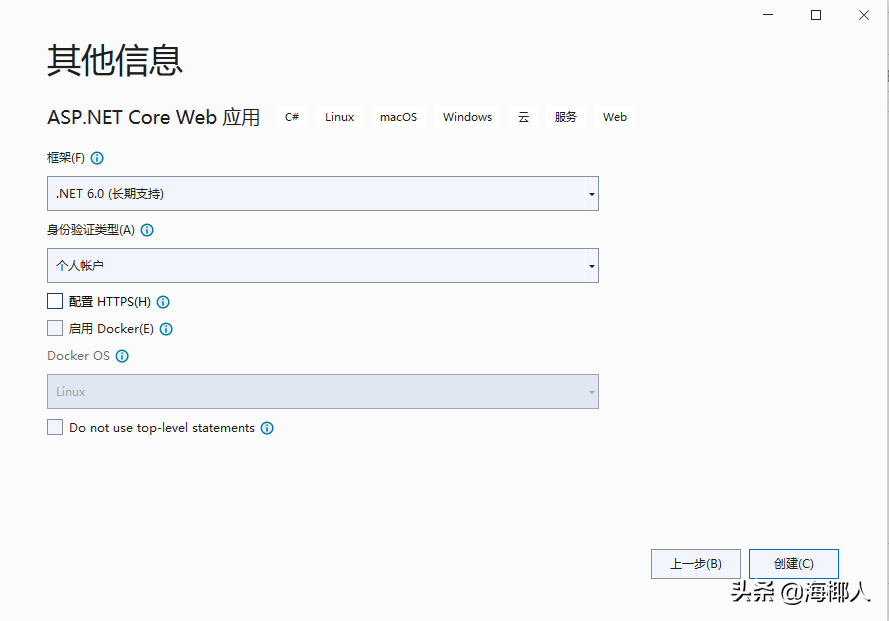Tick Do not use top-level statements checkbox
The height and width of the screenshot is (621, 889).
coord(55,427)
